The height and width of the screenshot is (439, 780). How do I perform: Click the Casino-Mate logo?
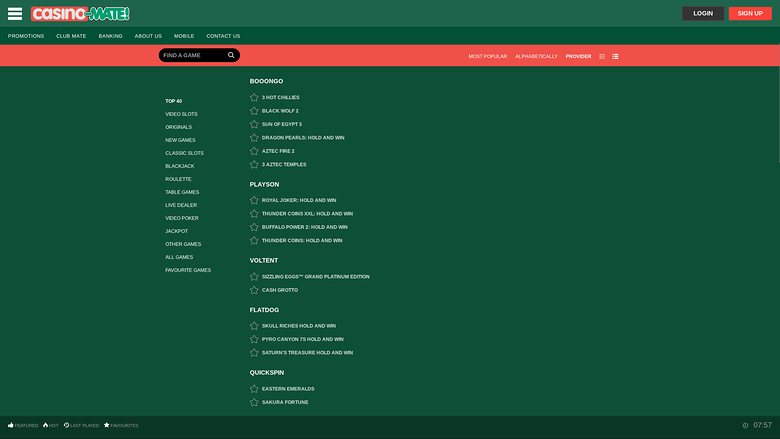point(80,14)
